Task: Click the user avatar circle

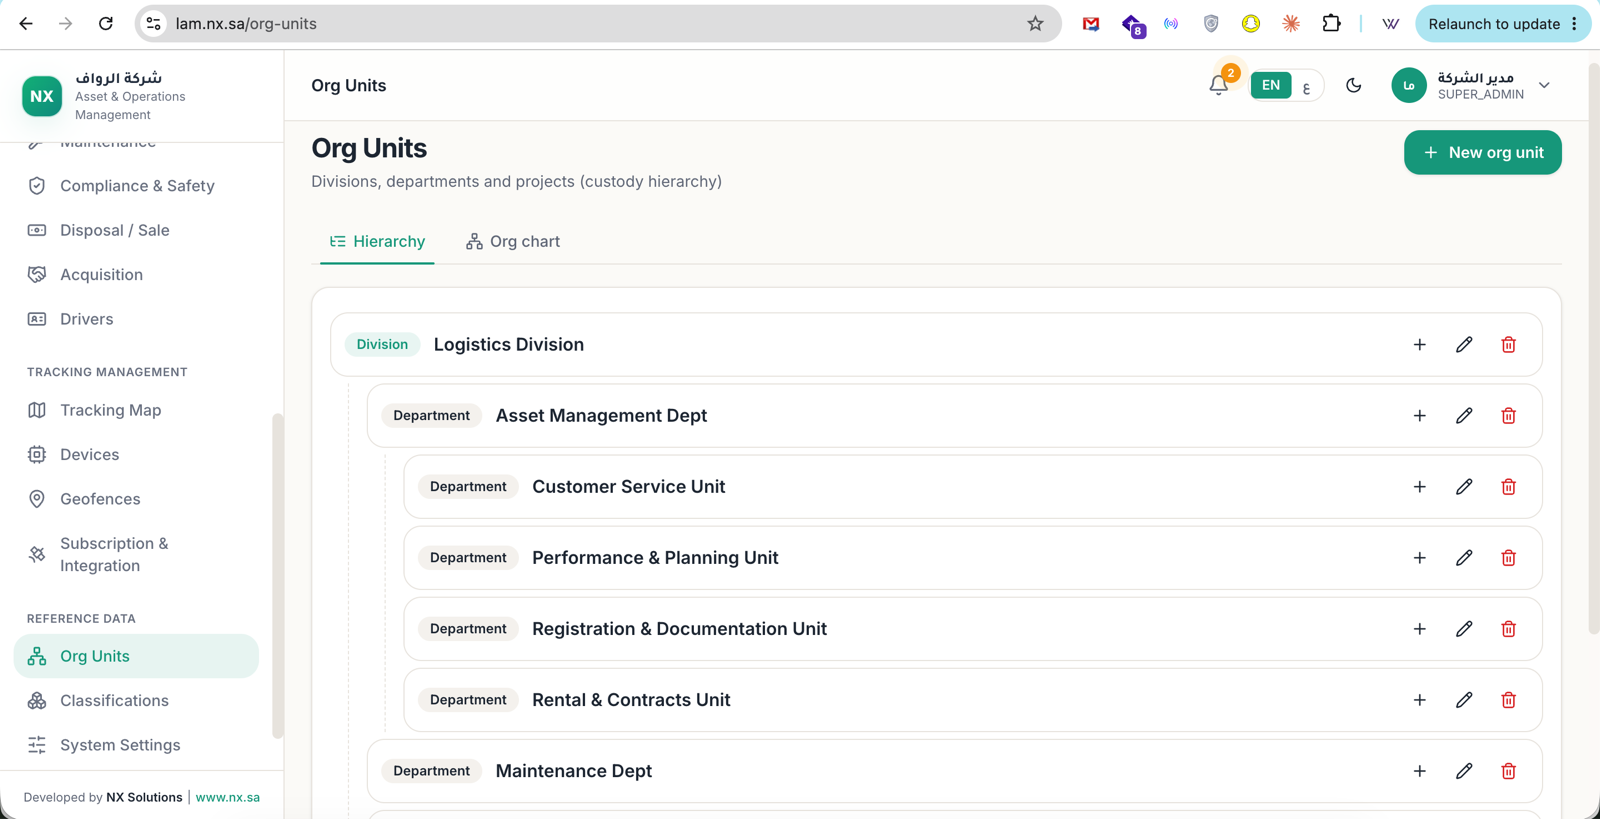Action: tap(1409, 86)
